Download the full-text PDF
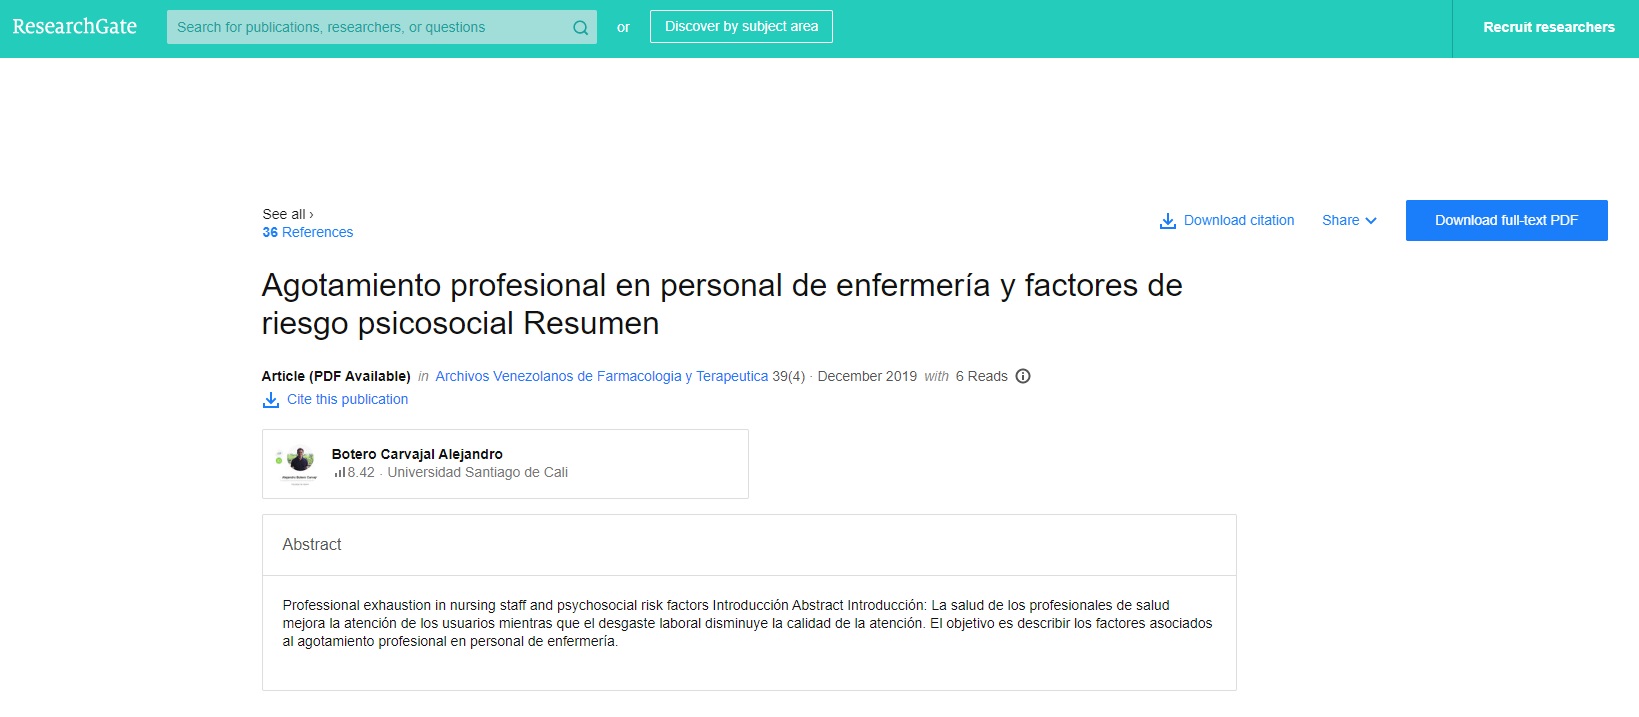The width and height of the screenshot is (1639, 717). (x=1506, y=221)
